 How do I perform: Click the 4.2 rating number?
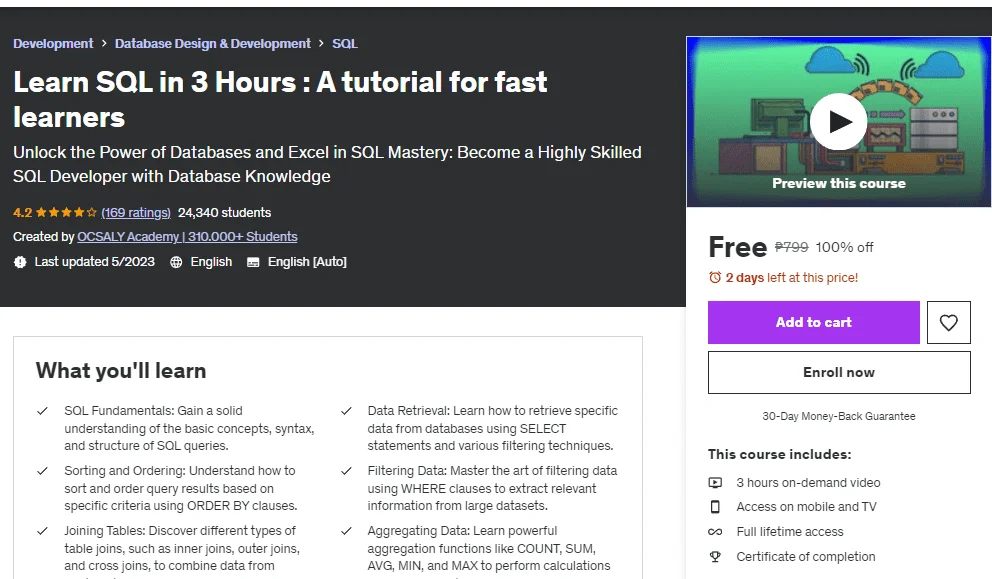pyautogui.click(x=23, y=213)
